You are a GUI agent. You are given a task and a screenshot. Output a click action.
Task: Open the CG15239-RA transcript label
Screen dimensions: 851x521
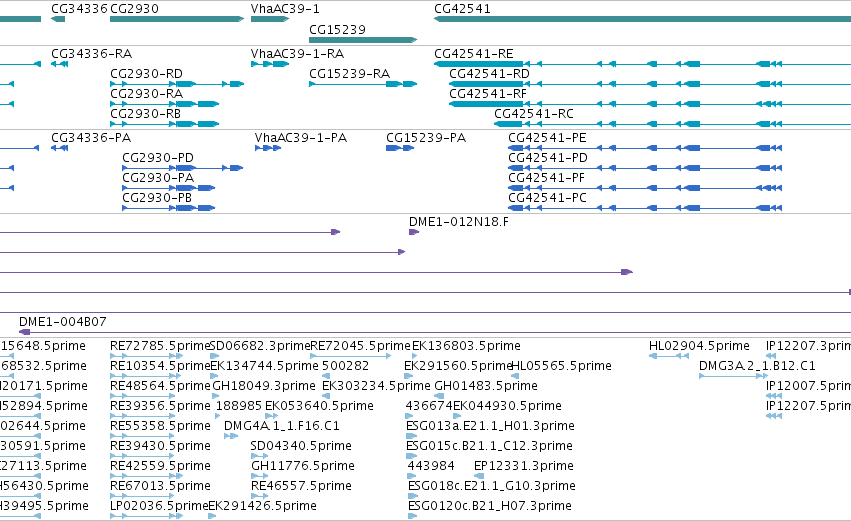[350, 73]
